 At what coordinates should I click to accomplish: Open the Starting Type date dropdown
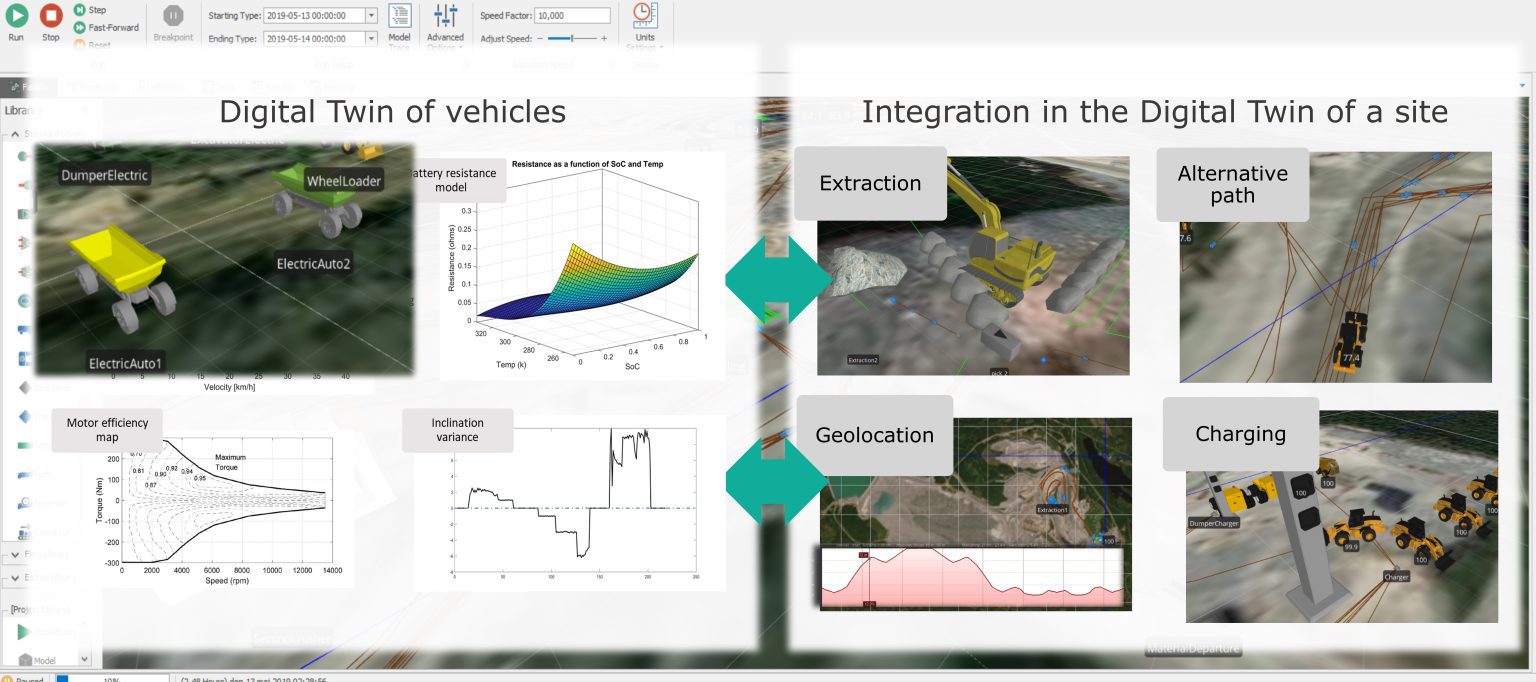click(x=372, y=16)
